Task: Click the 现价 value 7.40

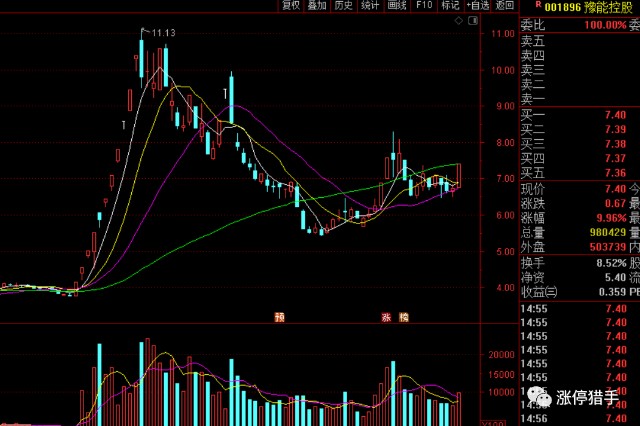Action: pyautogui.click(x=616, y=189)
